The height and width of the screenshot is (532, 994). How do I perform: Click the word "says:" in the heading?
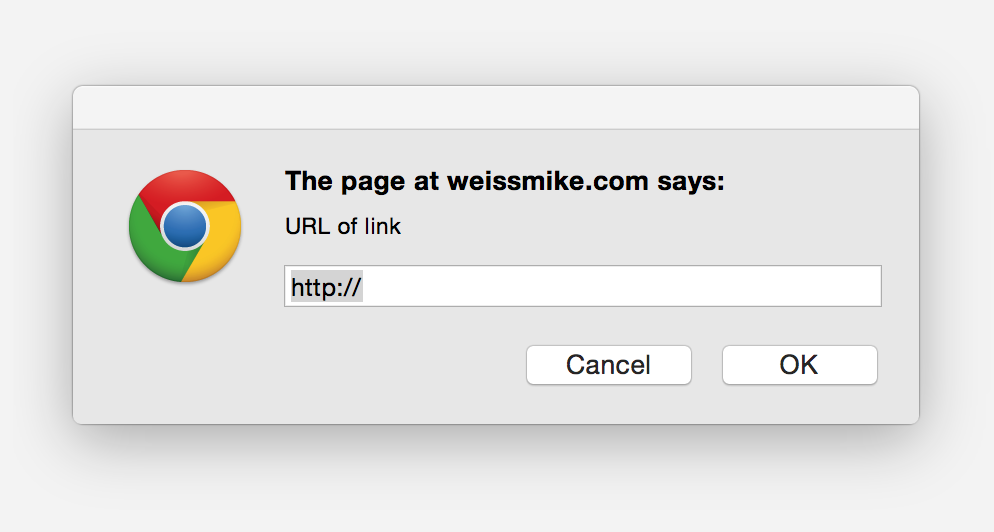(x=690, y=182)
